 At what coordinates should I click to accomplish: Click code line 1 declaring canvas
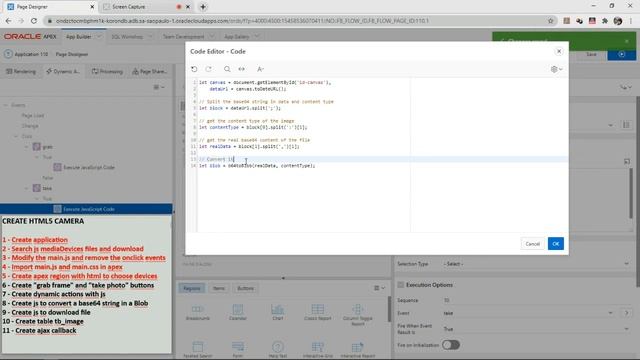pos(265,82)
